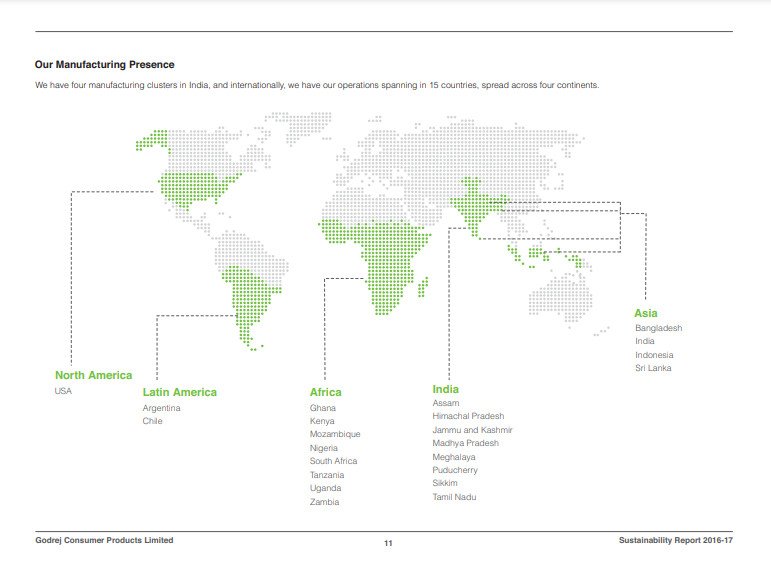
Task: Click 'Mozambique' in the Africa list
Action: [x=335, y=434]
